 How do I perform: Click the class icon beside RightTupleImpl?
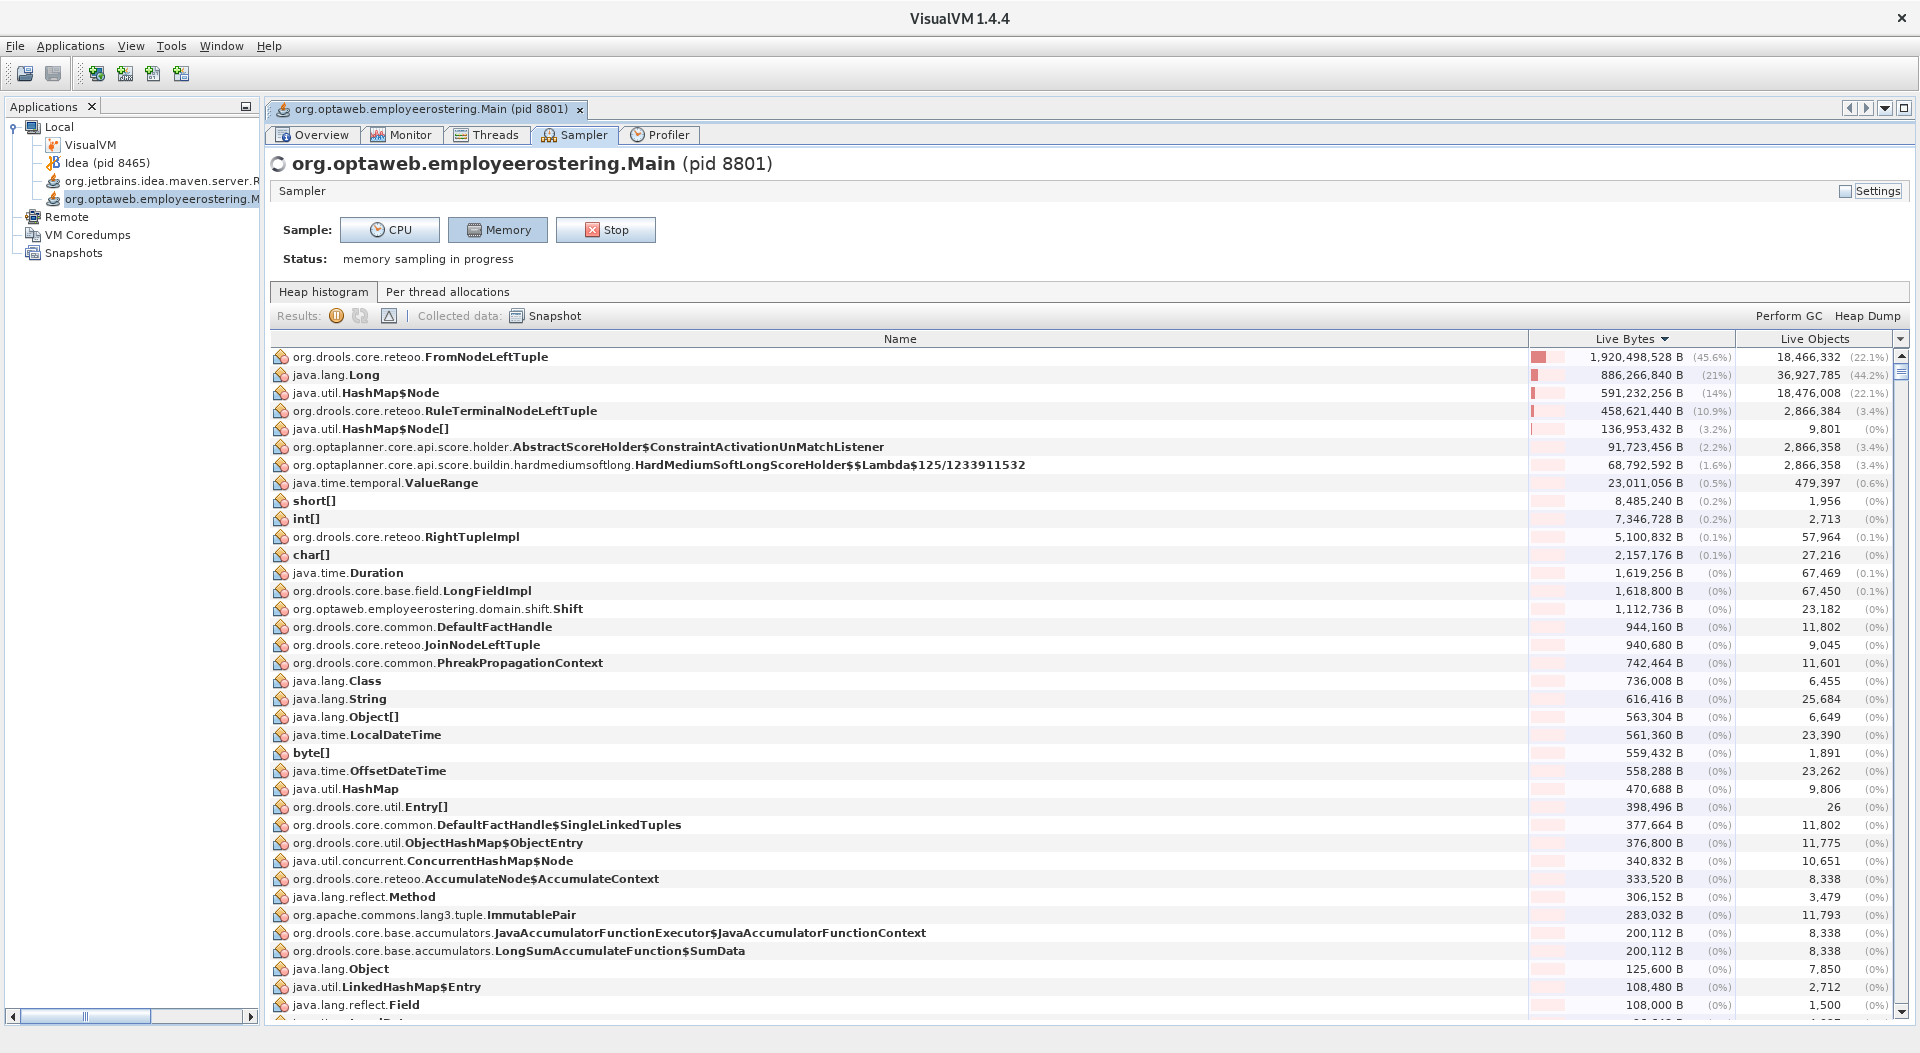click(x=281, y=537)
